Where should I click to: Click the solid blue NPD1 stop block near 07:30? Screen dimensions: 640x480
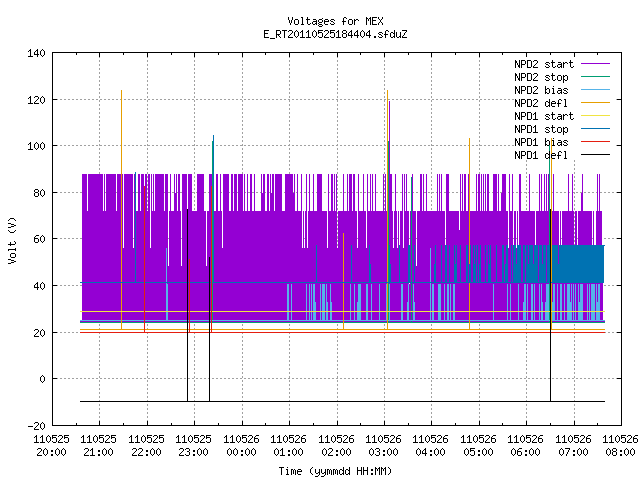[581, 264]
